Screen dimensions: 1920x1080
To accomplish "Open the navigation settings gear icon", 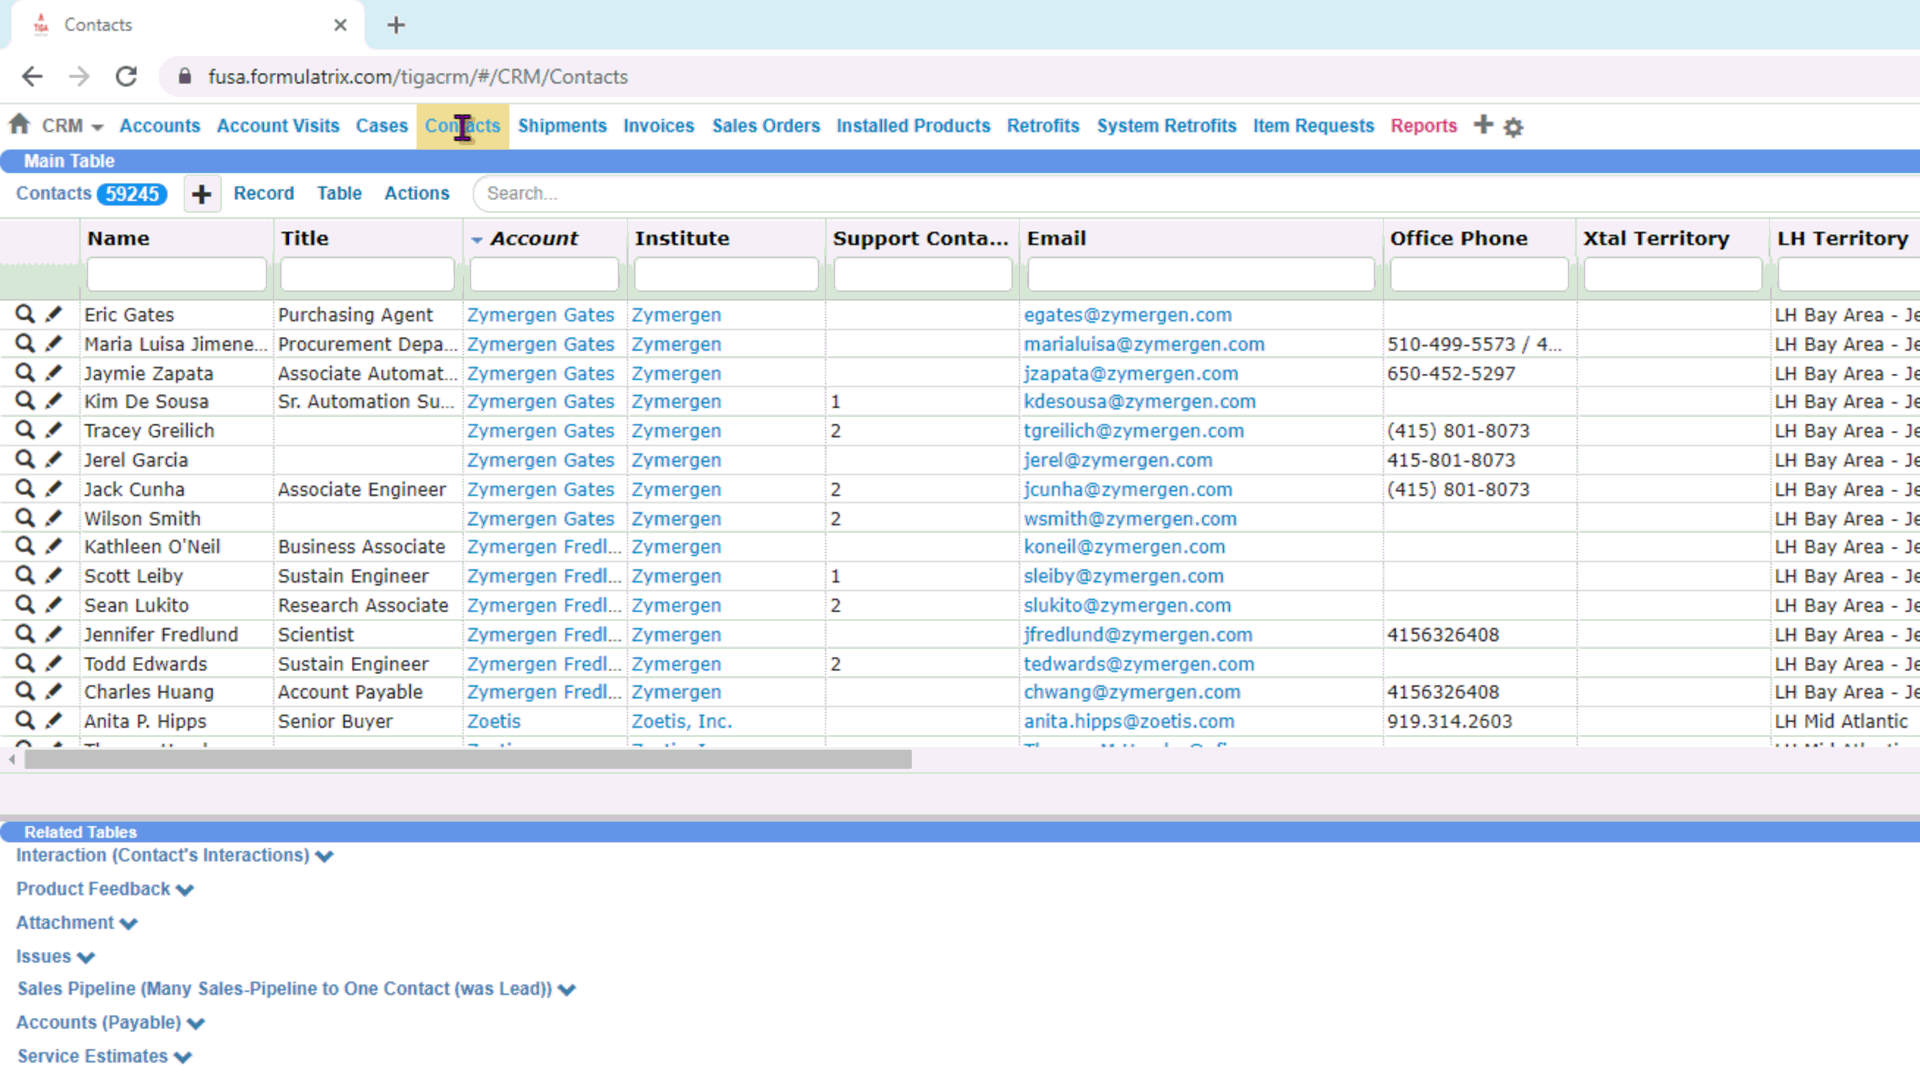I will (1513, 127).
